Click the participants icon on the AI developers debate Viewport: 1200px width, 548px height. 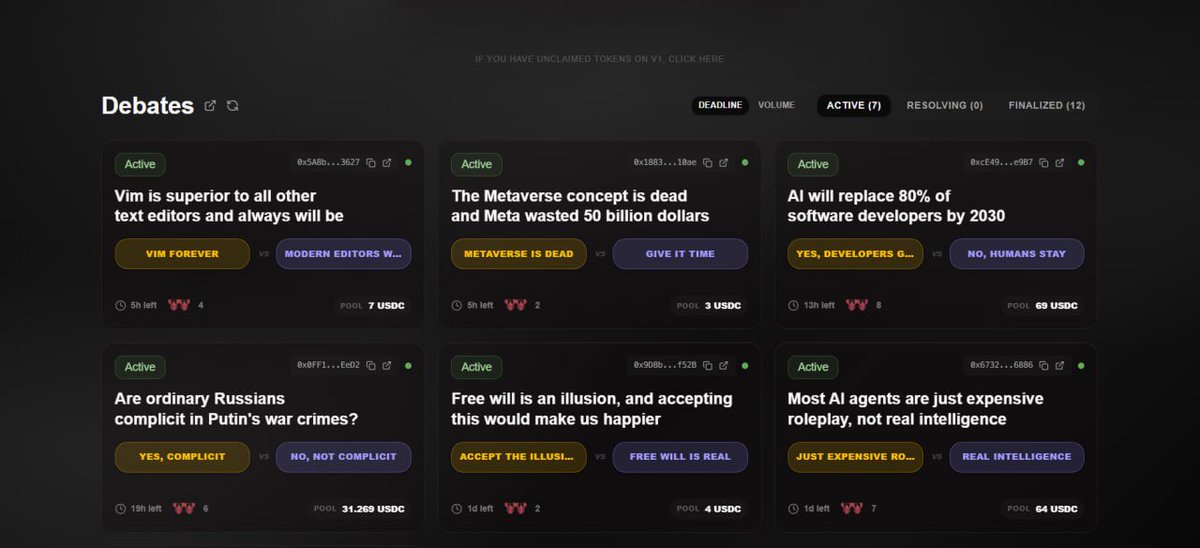856,305
